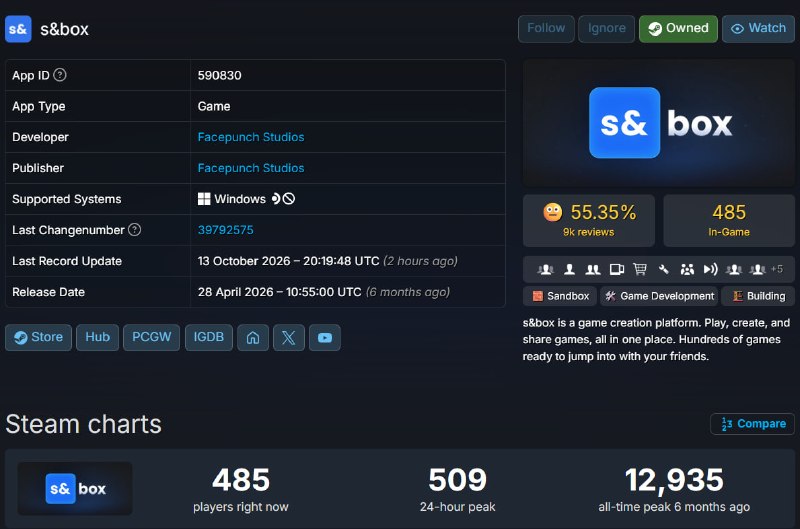Open the PCGW link button
The height and width of the screenshot is (529, 800).
point(152,338)
